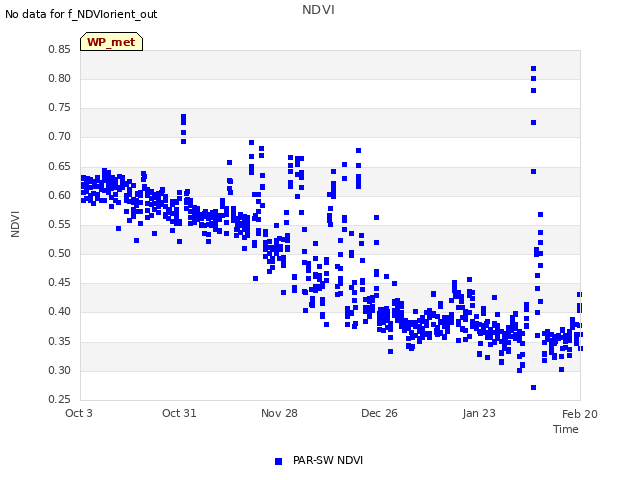This screenshot has height=480, width=640.
Task: Click the 0.70 y-axis tick label
Action: coord(59,137)
